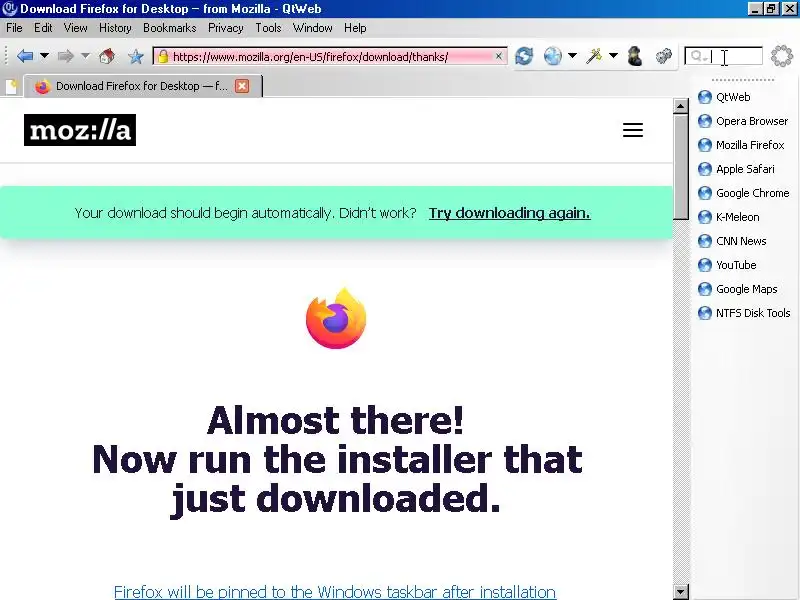This screenshot has width=800, height=600.
Task: Open K-Meleon bookmark
Action: point(729,217)
